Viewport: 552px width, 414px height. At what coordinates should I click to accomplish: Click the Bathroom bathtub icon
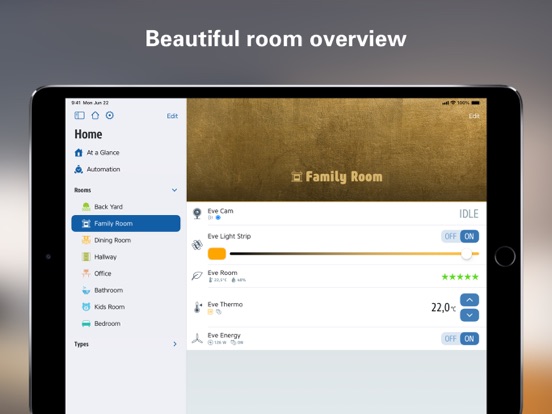click(86, 290)
